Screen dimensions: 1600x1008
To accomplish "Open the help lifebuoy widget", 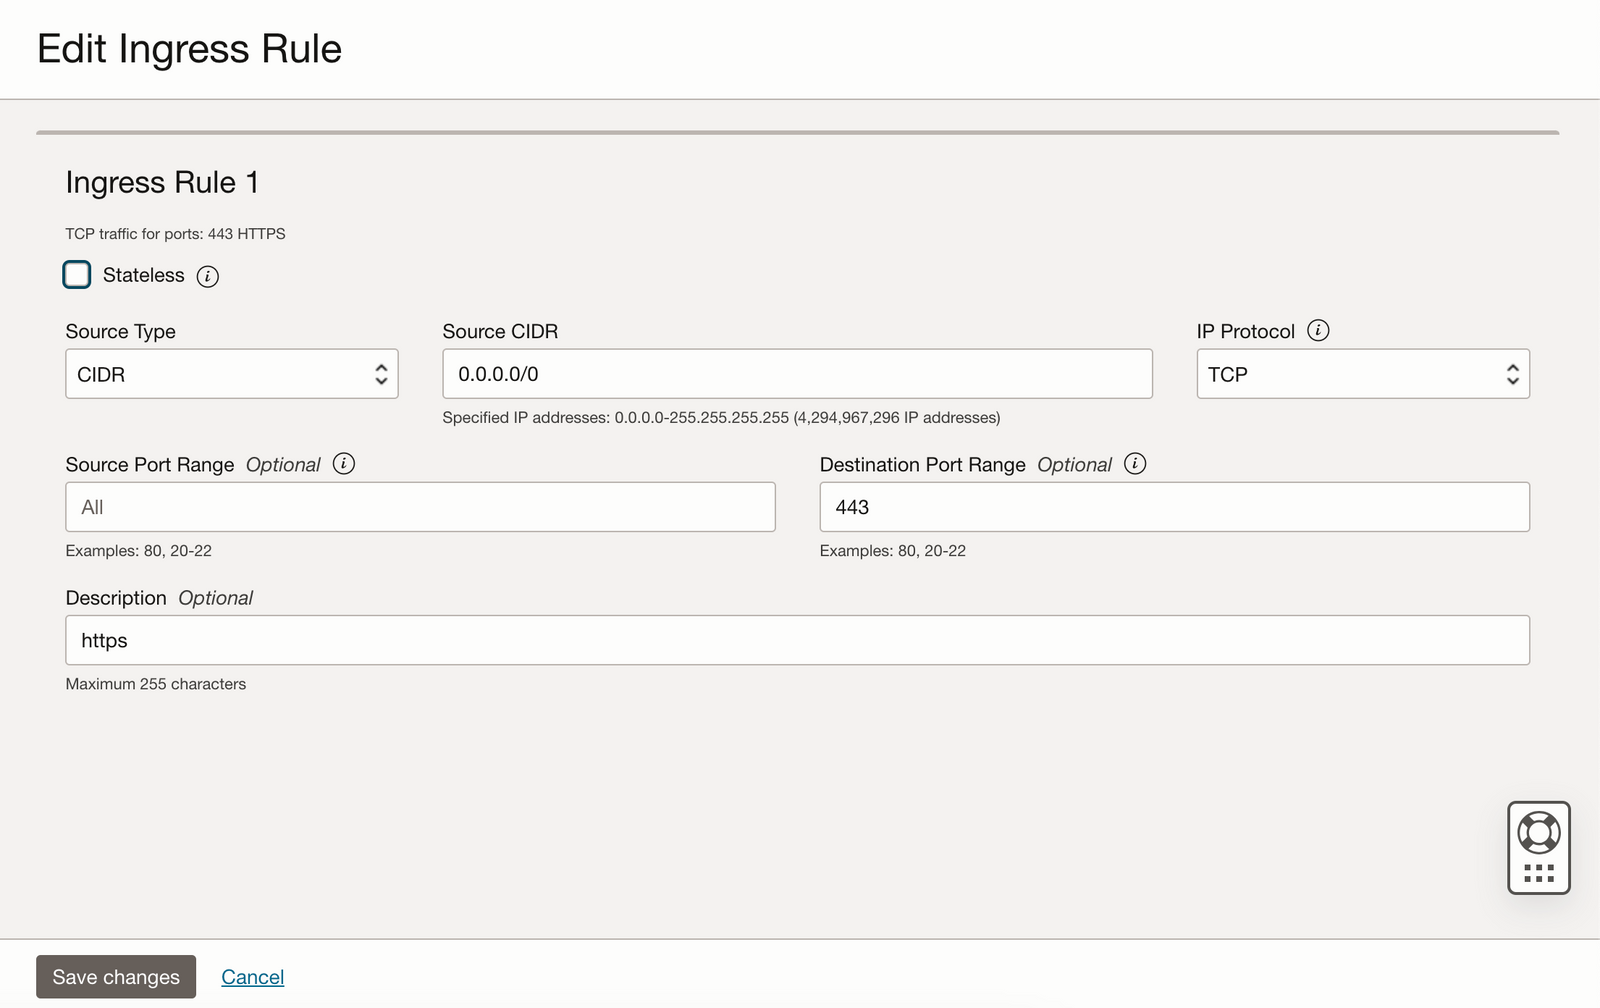I will click(x=1538, y=832).
